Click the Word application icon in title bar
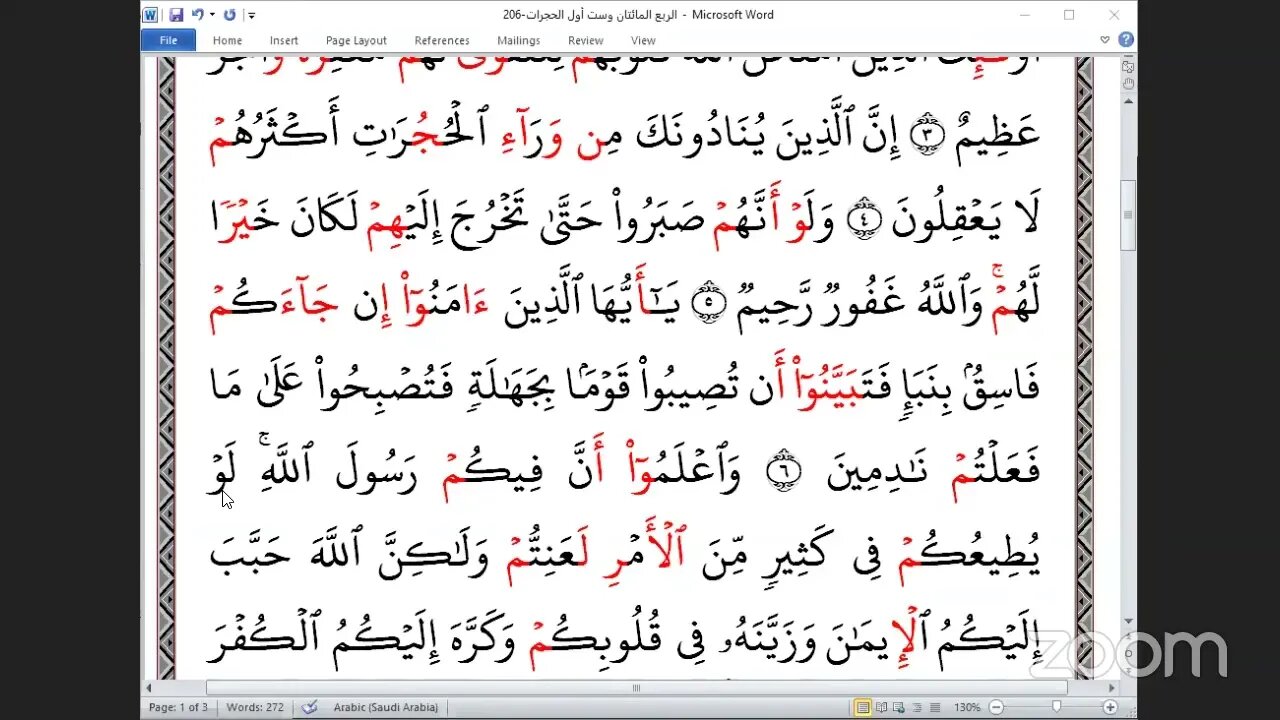 coord(150,15)
